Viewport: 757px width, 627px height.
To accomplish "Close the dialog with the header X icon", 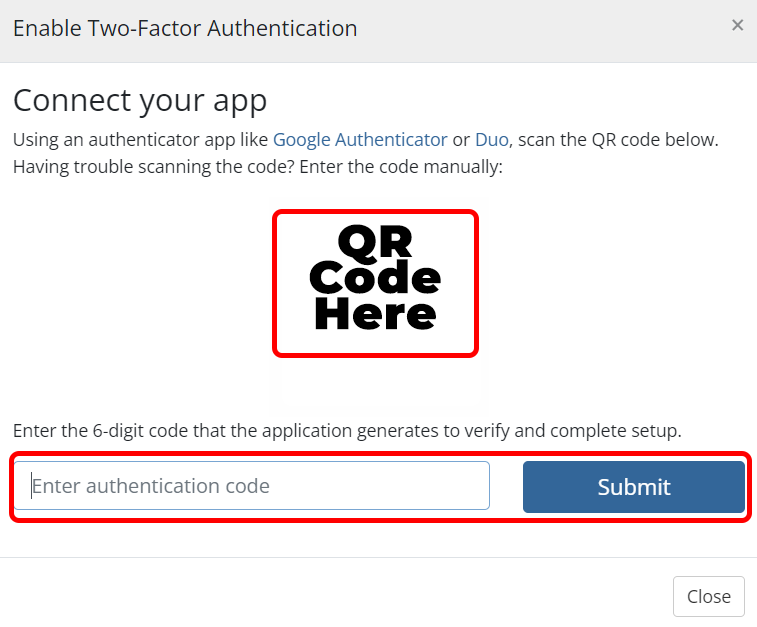I will click(x=738, y=26).
